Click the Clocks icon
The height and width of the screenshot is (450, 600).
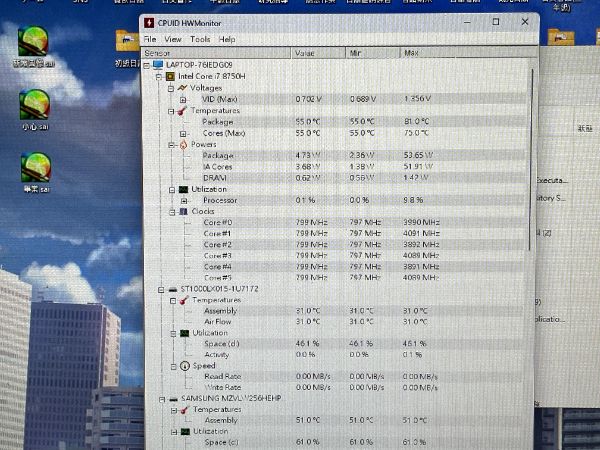point(184,211)
